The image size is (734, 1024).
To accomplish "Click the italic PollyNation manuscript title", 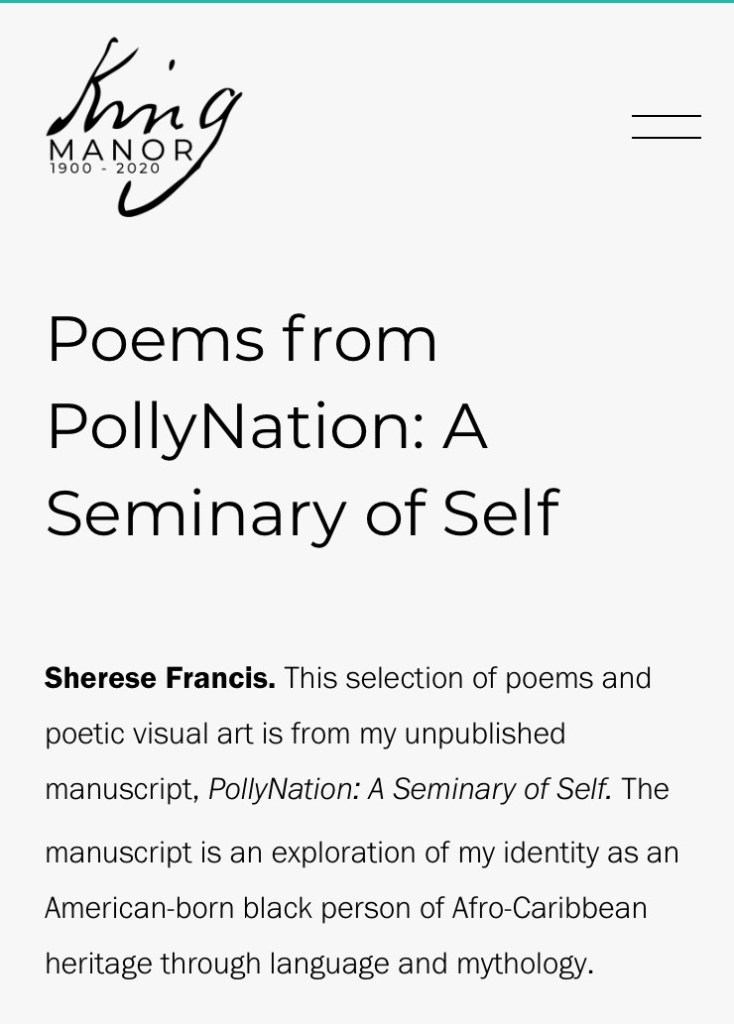I will tap(410, 789).
